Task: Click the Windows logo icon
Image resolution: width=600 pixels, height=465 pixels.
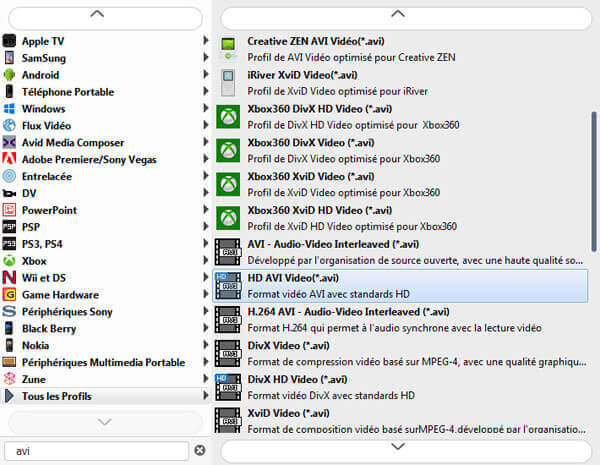Action: [x=10, y=109]
